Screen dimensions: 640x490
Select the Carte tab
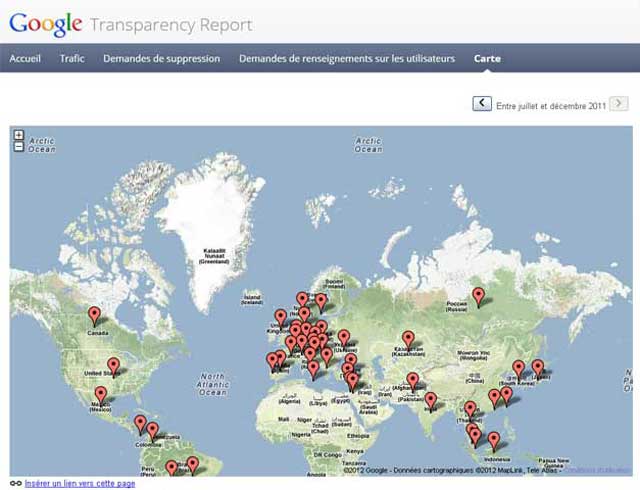pyautogui.click(x=487, y=58)
